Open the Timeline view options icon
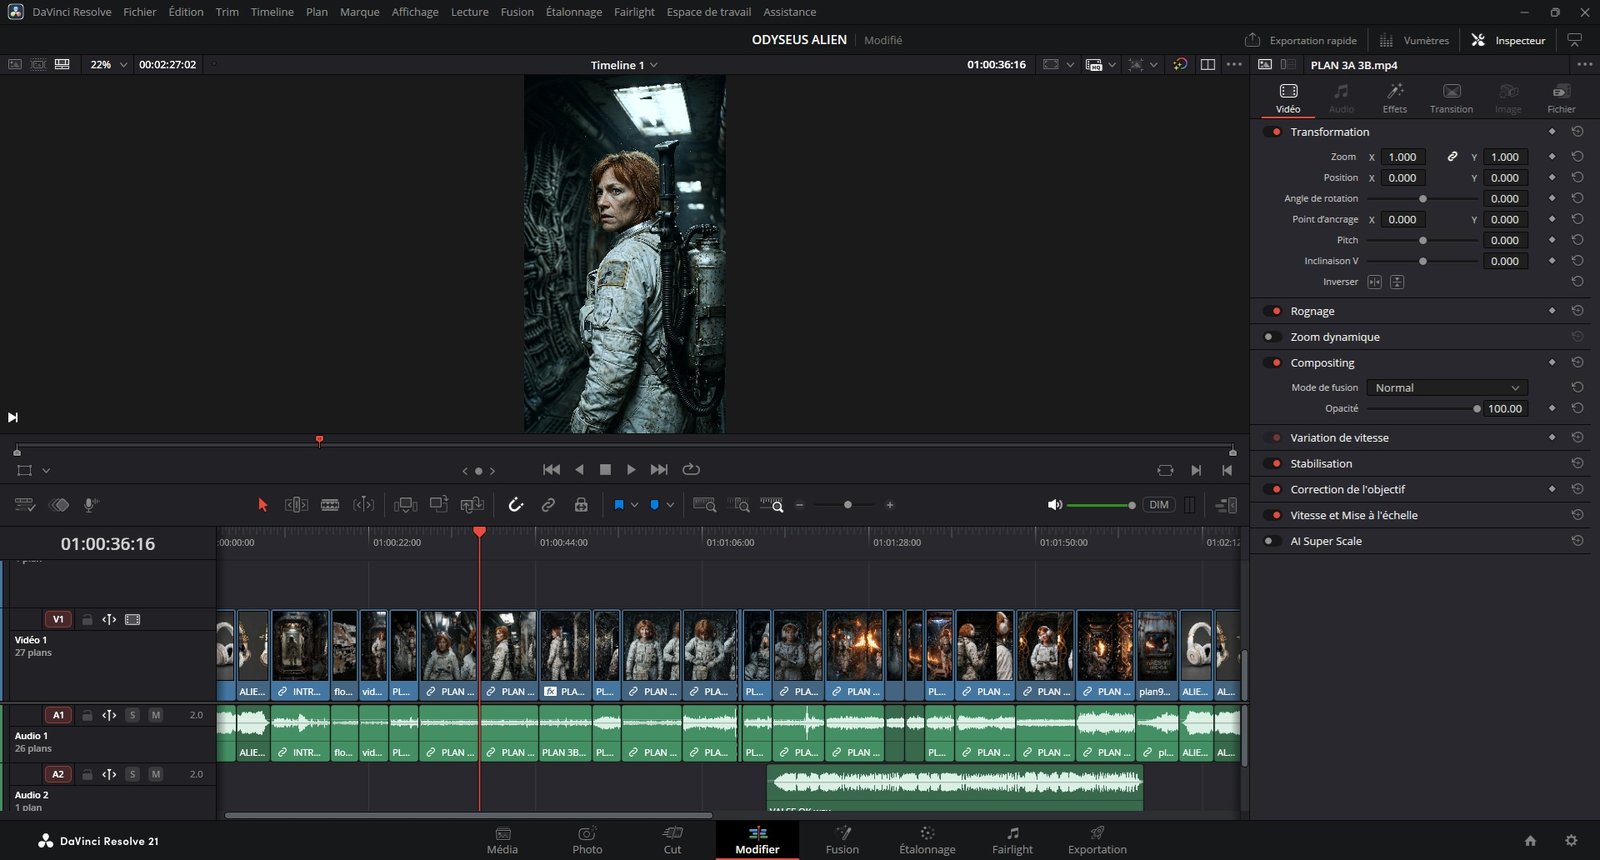Viewport: 1600px width, 860px height. click(x=25, y=505)
